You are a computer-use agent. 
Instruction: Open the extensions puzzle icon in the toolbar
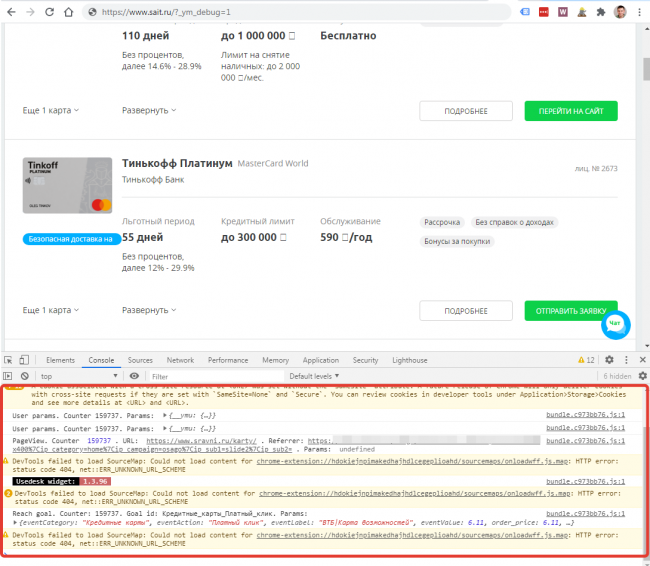599,12
